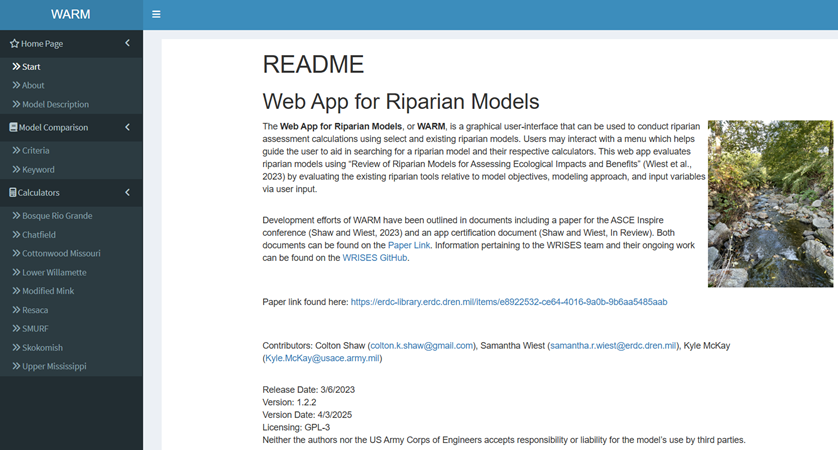The image size is (838, 450).
Task: Open the erdc-library paper URL
Action: (509, 302)
